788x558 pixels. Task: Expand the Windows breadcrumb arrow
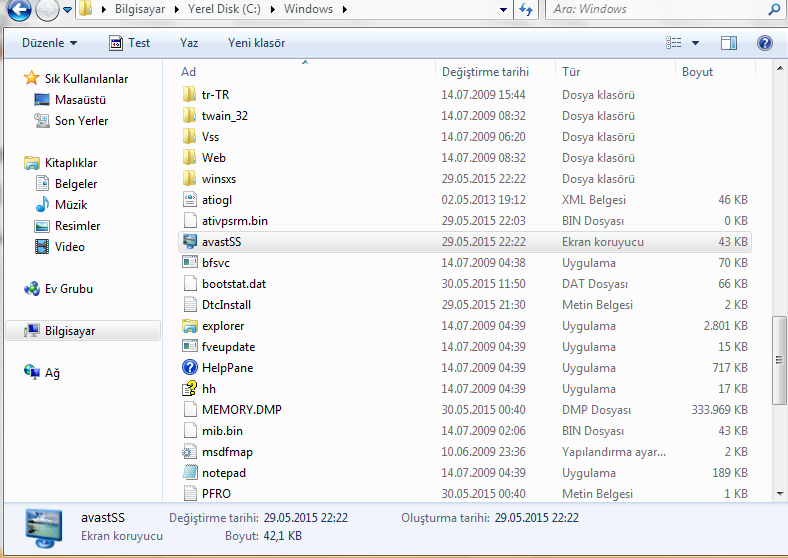click(344, 10)
